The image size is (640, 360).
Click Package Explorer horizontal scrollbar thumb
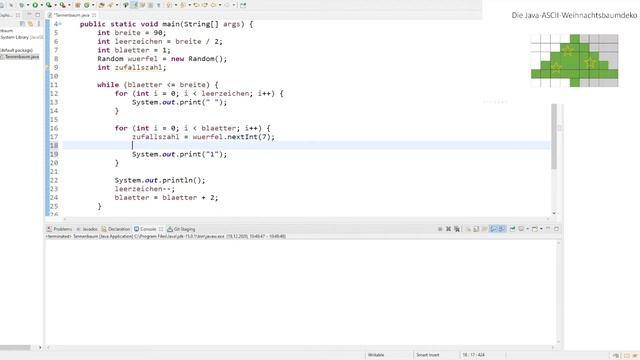15,347
